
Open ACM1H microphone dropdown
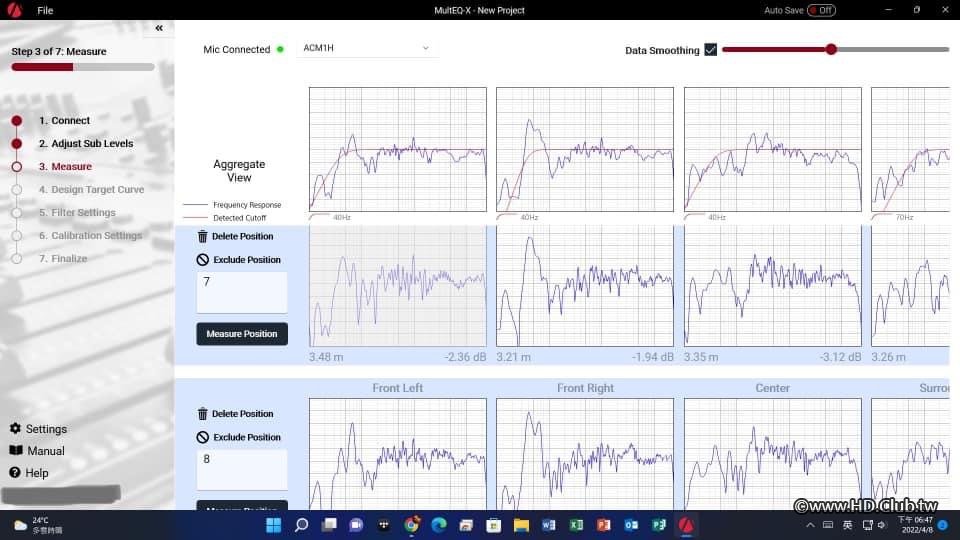click(x=366, y=48)
